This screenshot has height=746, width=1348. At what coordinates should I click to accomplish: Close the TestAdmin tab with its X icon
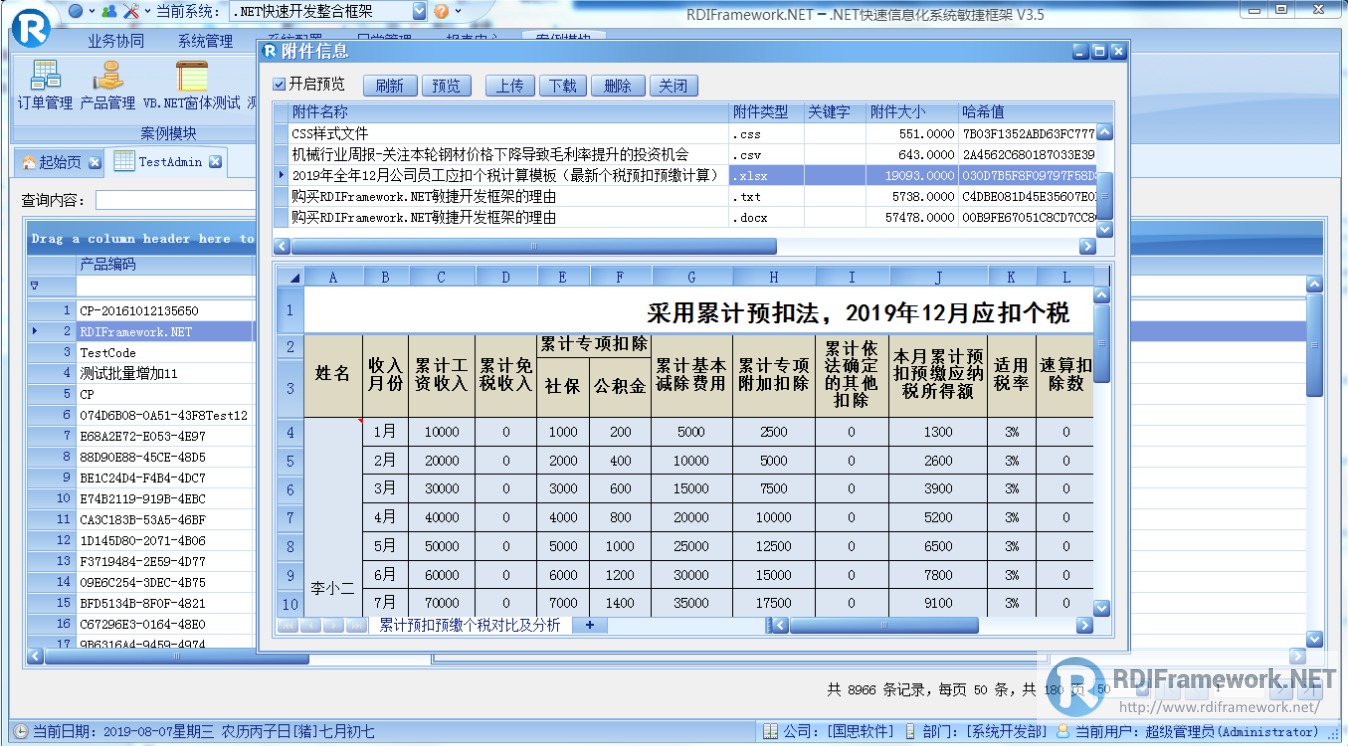tap(215, 161)
